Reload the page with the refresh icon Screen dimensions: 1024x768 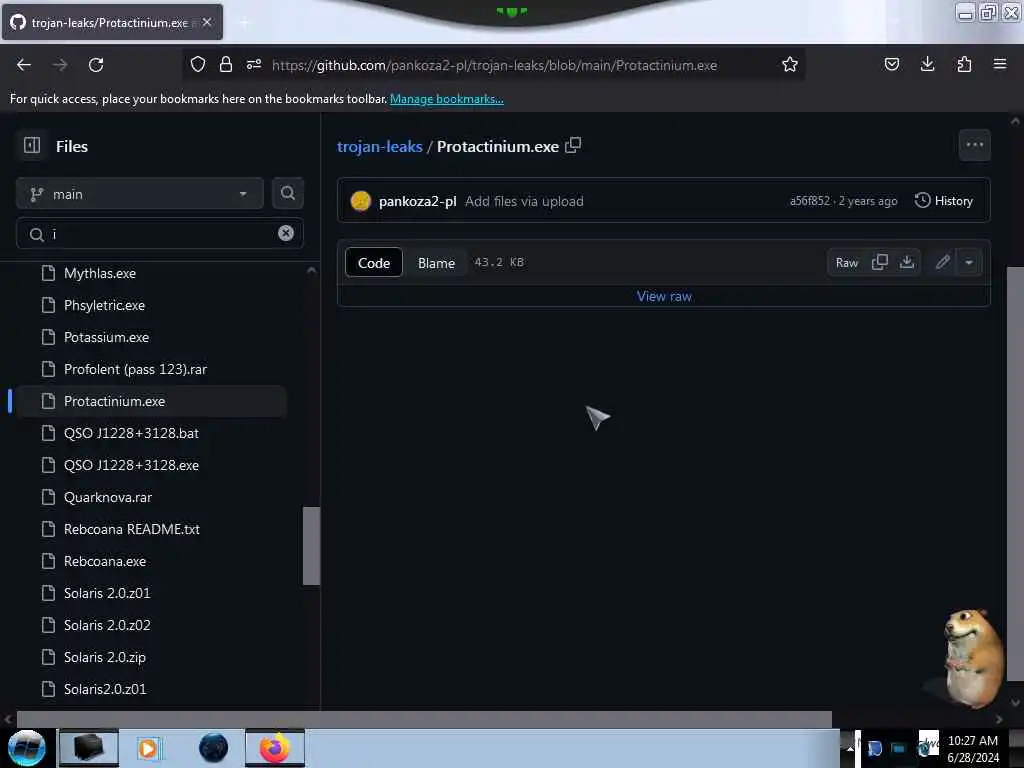(x=96, y=65)
